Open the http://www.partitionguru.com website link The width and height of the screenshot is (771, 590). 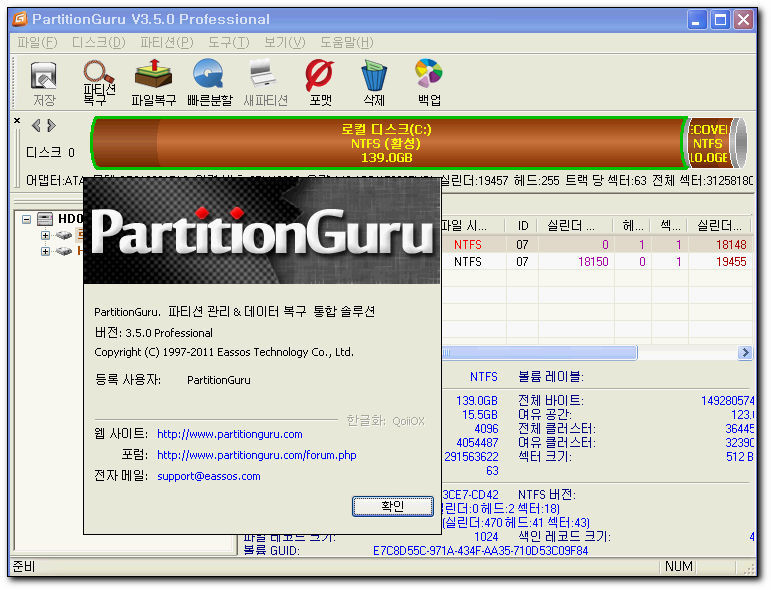[230, 435]
